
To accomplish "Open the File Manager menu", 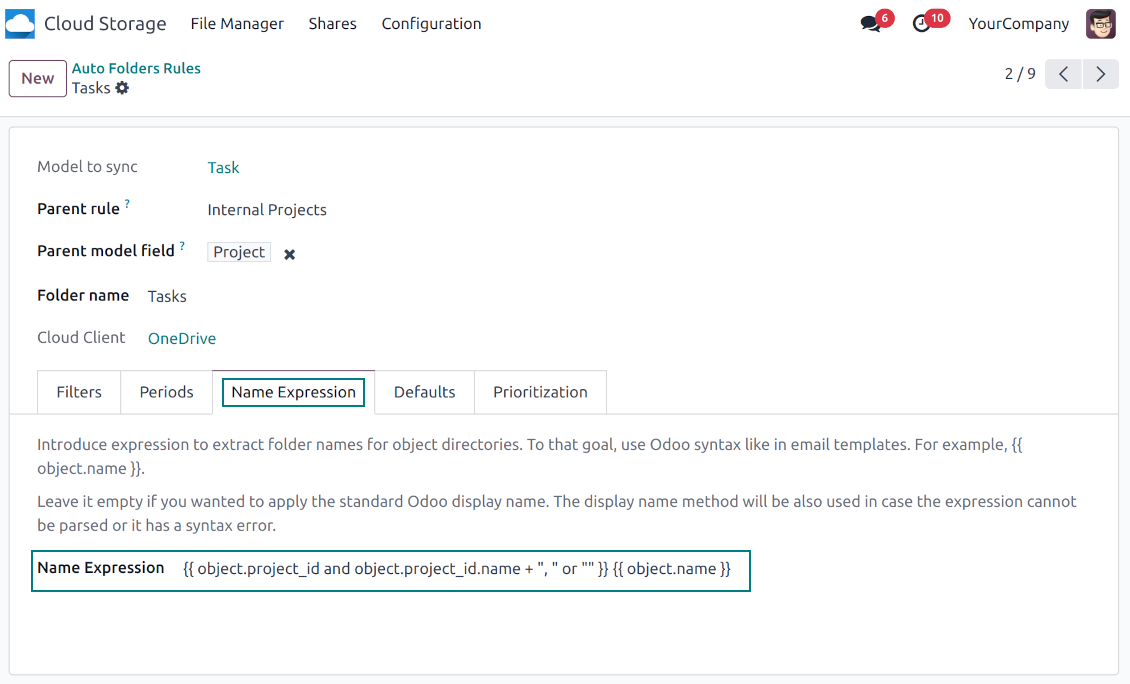I will tap(237, 24).
